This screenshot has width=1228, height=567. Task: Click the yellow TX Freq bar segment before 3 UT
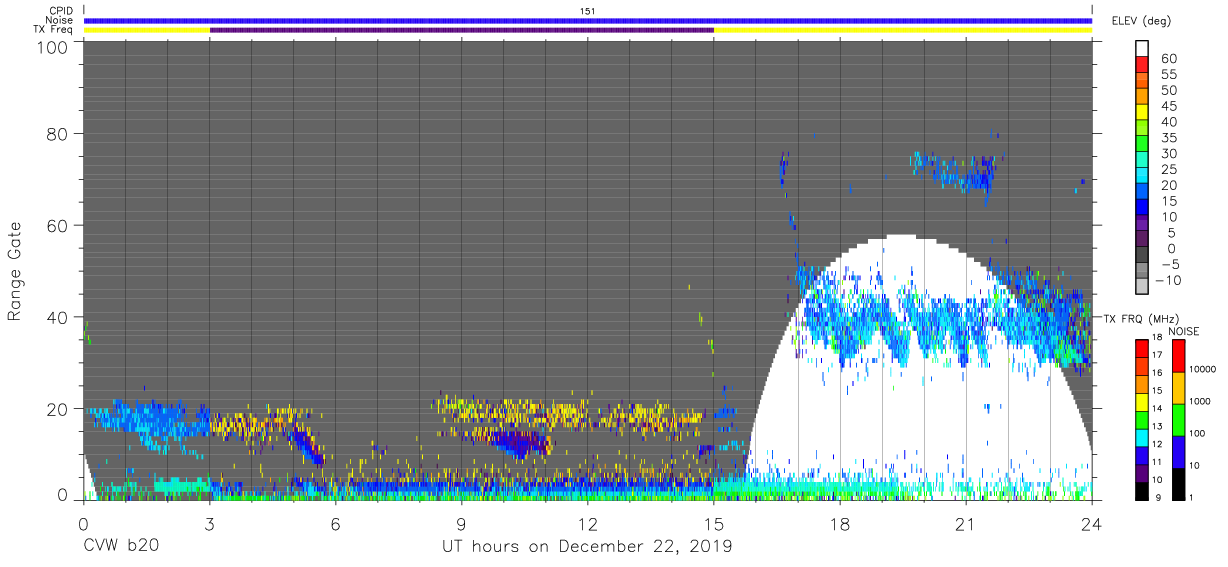147,30
